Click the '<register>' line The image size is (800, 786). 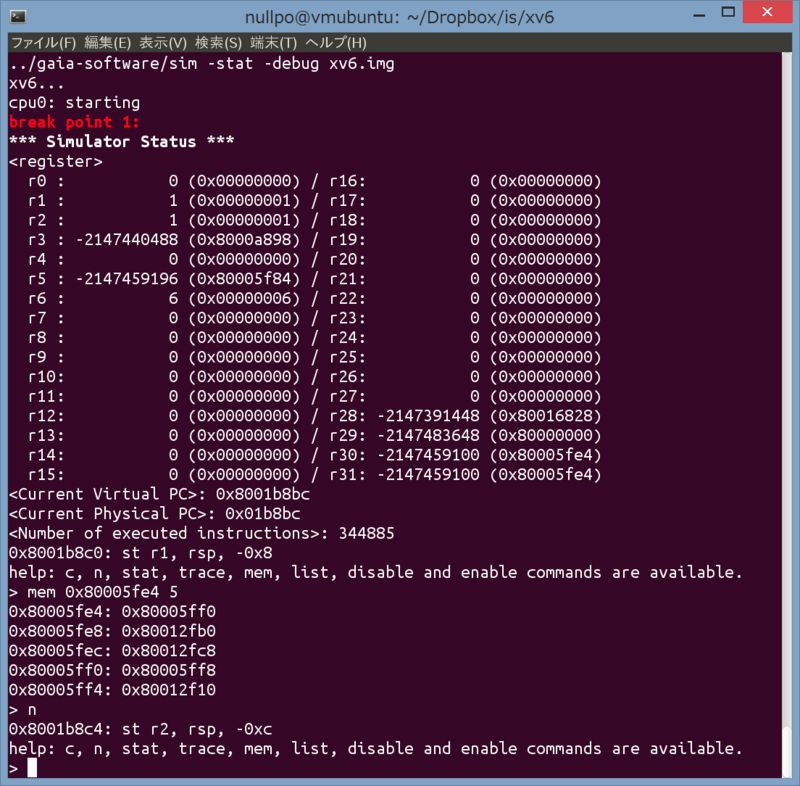[56, 161]
